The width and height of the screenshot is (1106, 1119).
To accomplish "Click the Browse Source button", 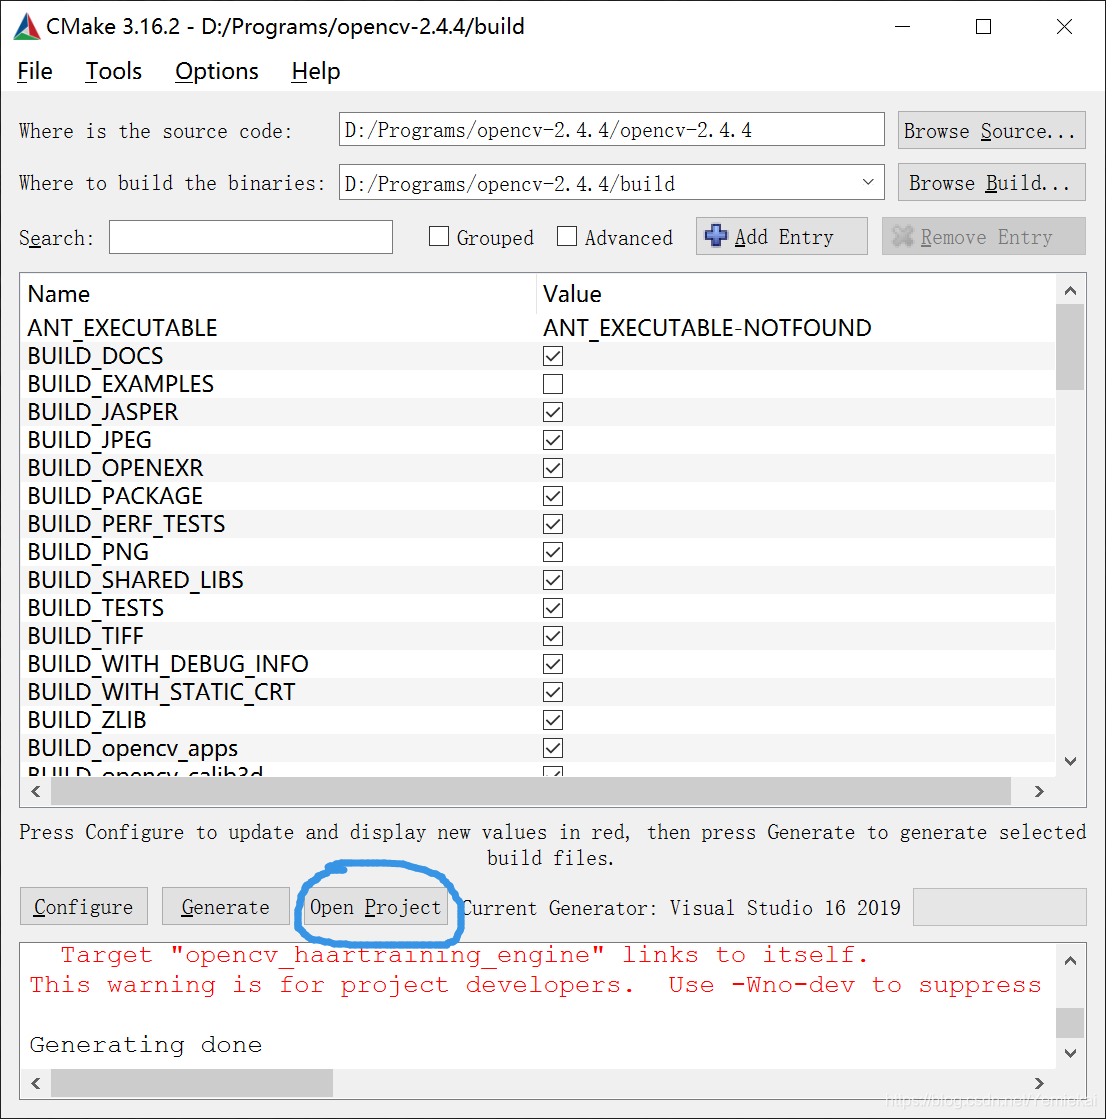I will [991, 131].
